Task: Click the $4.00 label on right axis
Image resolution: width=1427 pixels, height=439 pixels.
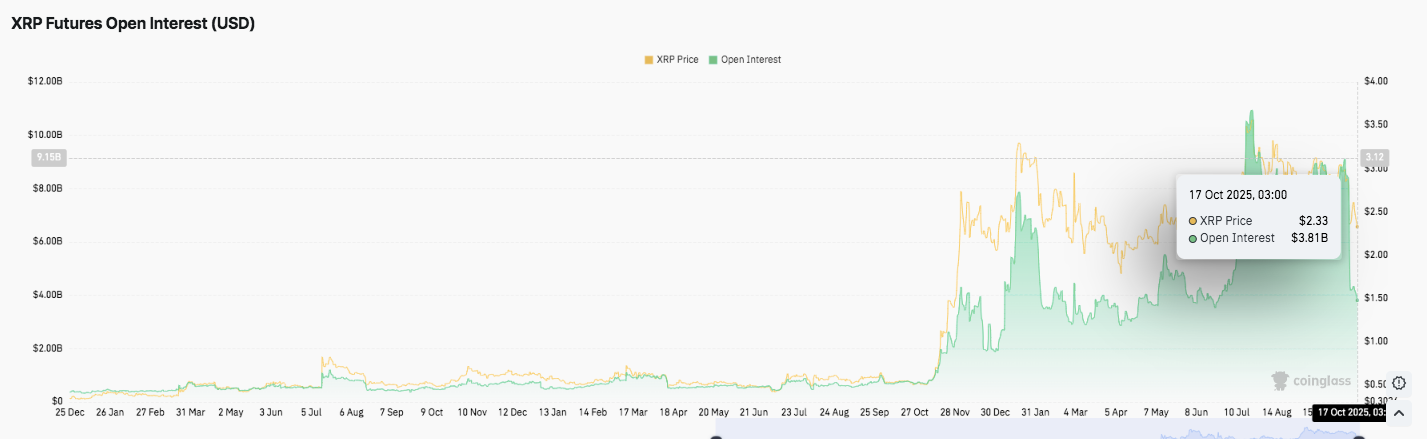Action: [1375, 81]
